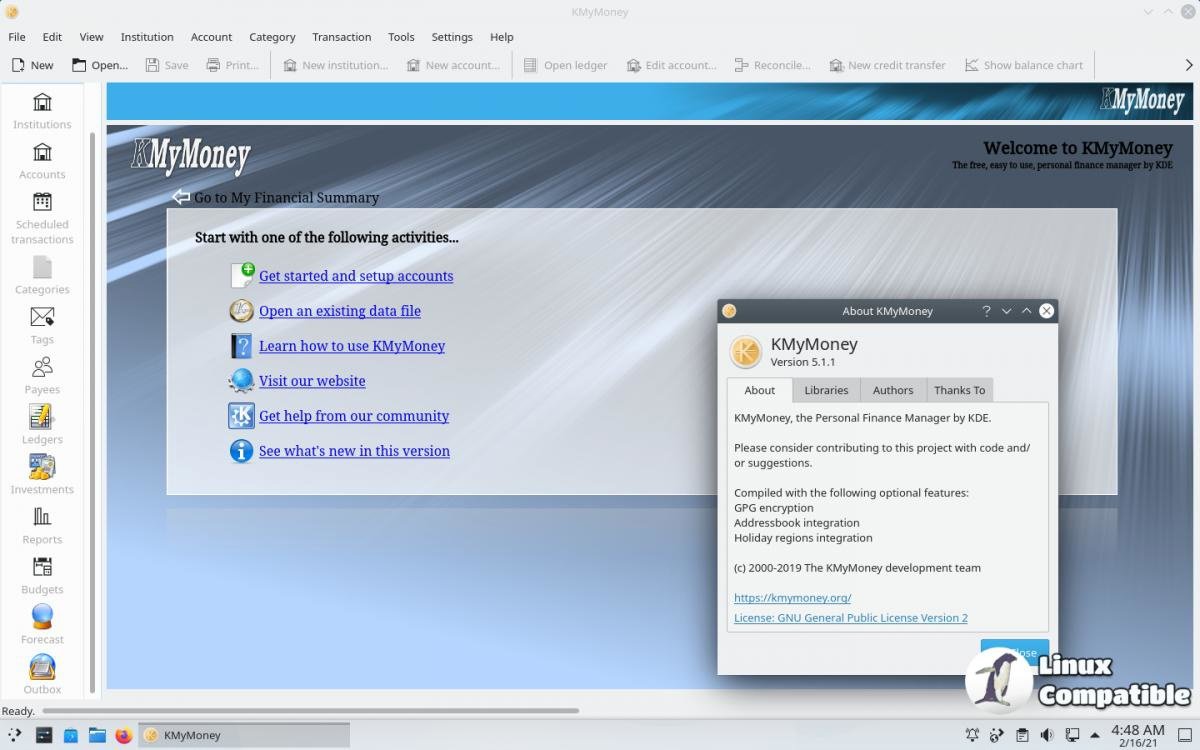Click the Get started and setup accounts link
Screen dimensions: 1200x750
tap(356, 276)
